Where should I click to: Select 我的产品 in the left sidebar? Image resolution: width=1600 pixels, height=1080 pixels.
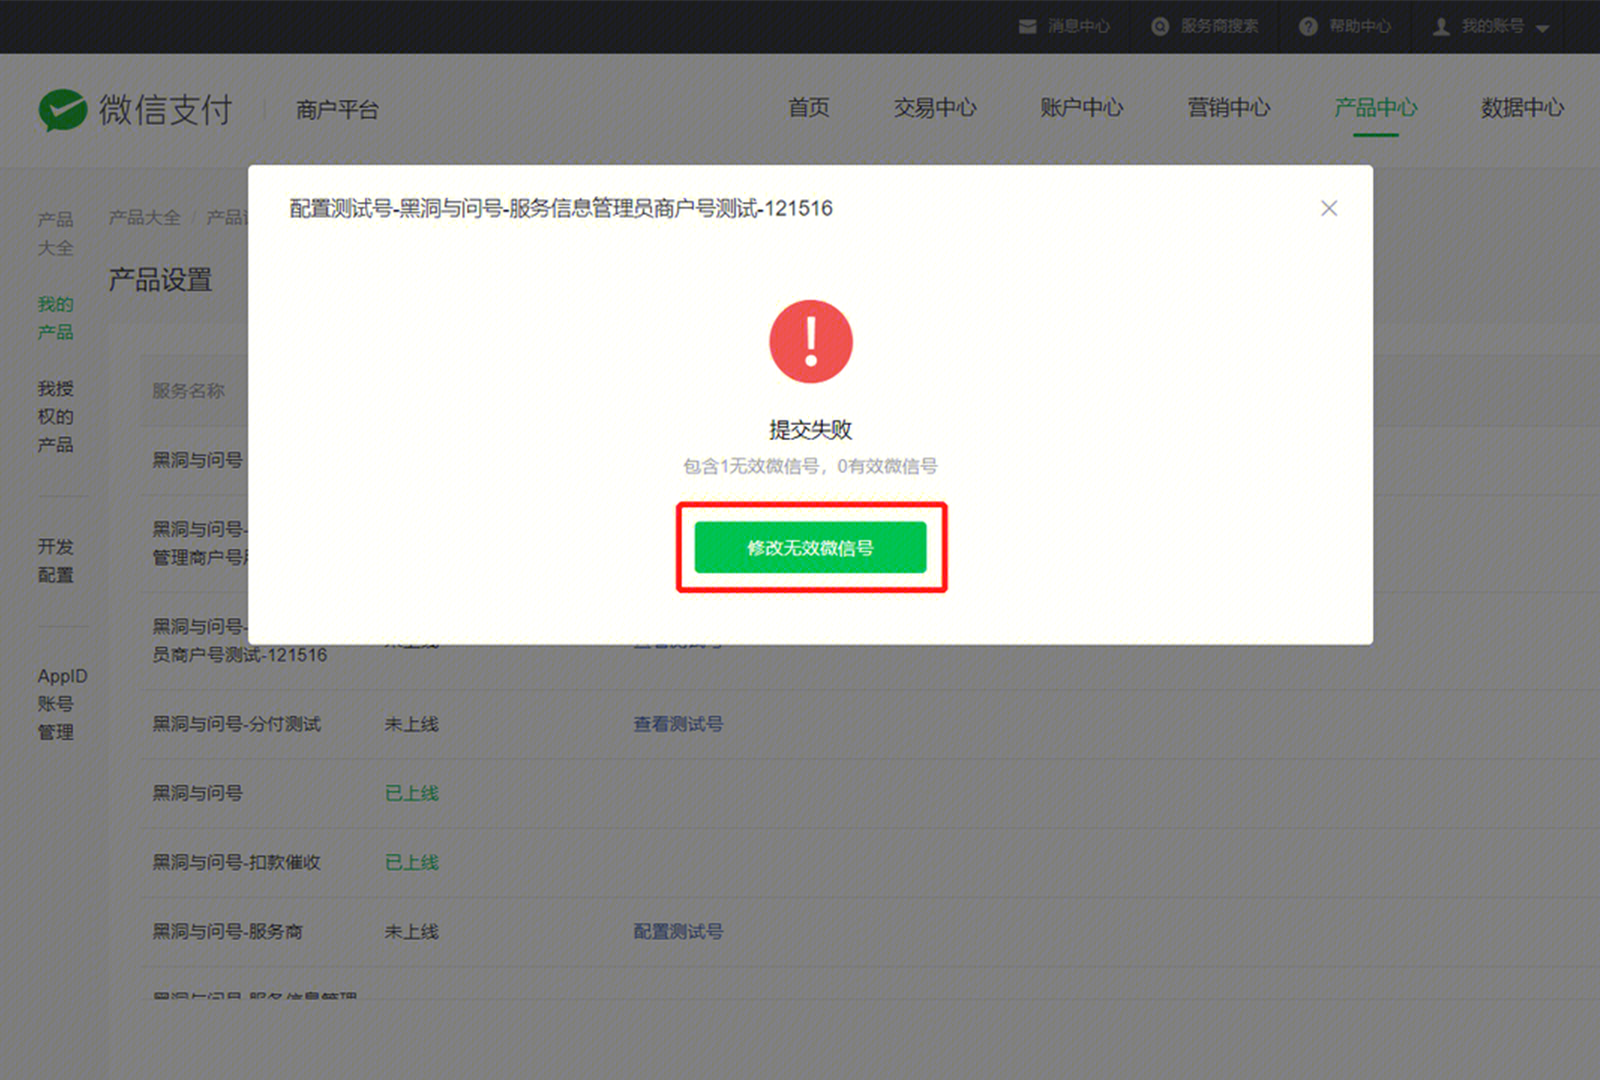[x=55, y=318]
